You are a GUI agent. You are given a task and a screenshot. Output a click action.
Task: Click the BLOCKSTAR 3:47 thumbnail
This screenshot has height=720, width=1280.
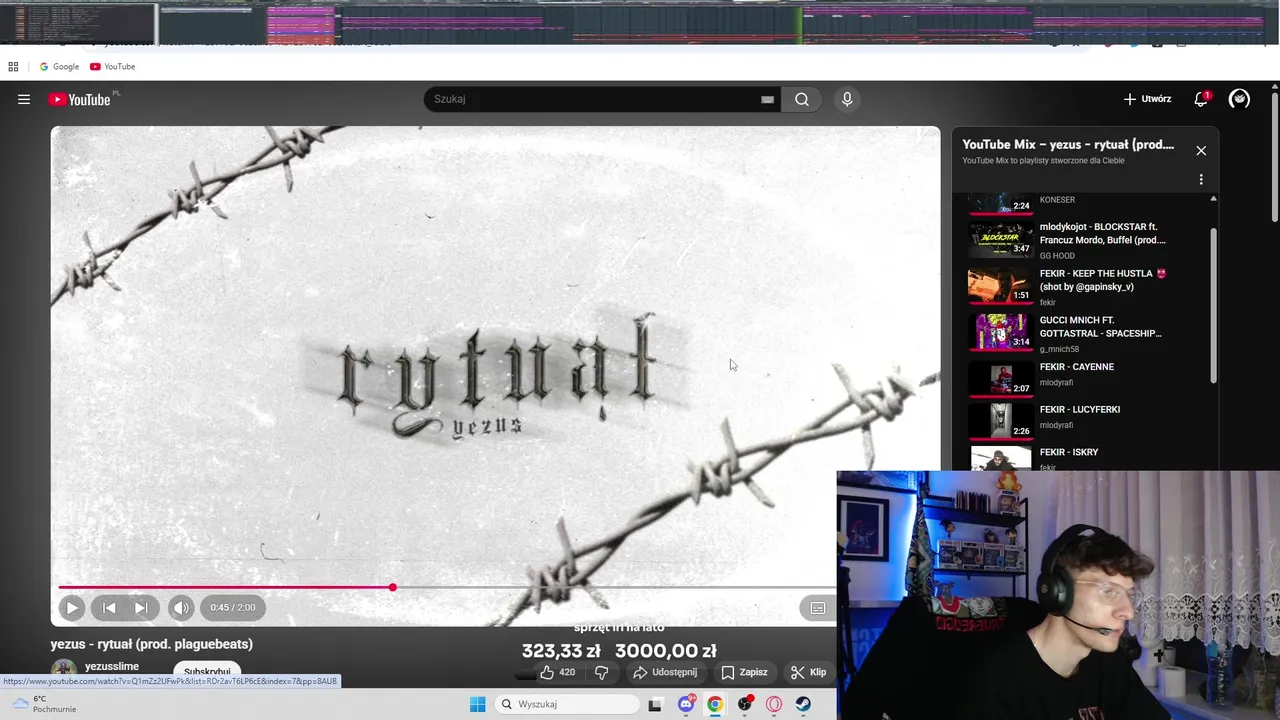(x=1001, y=239)
